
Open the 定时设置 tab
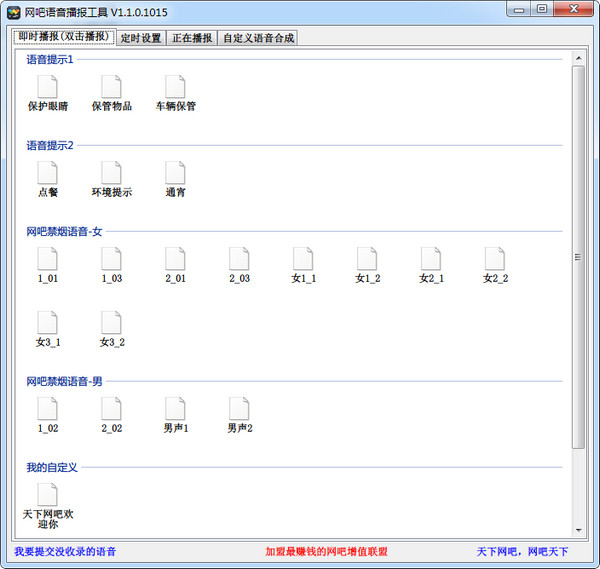pyautogui.click(x=141, y=38)
